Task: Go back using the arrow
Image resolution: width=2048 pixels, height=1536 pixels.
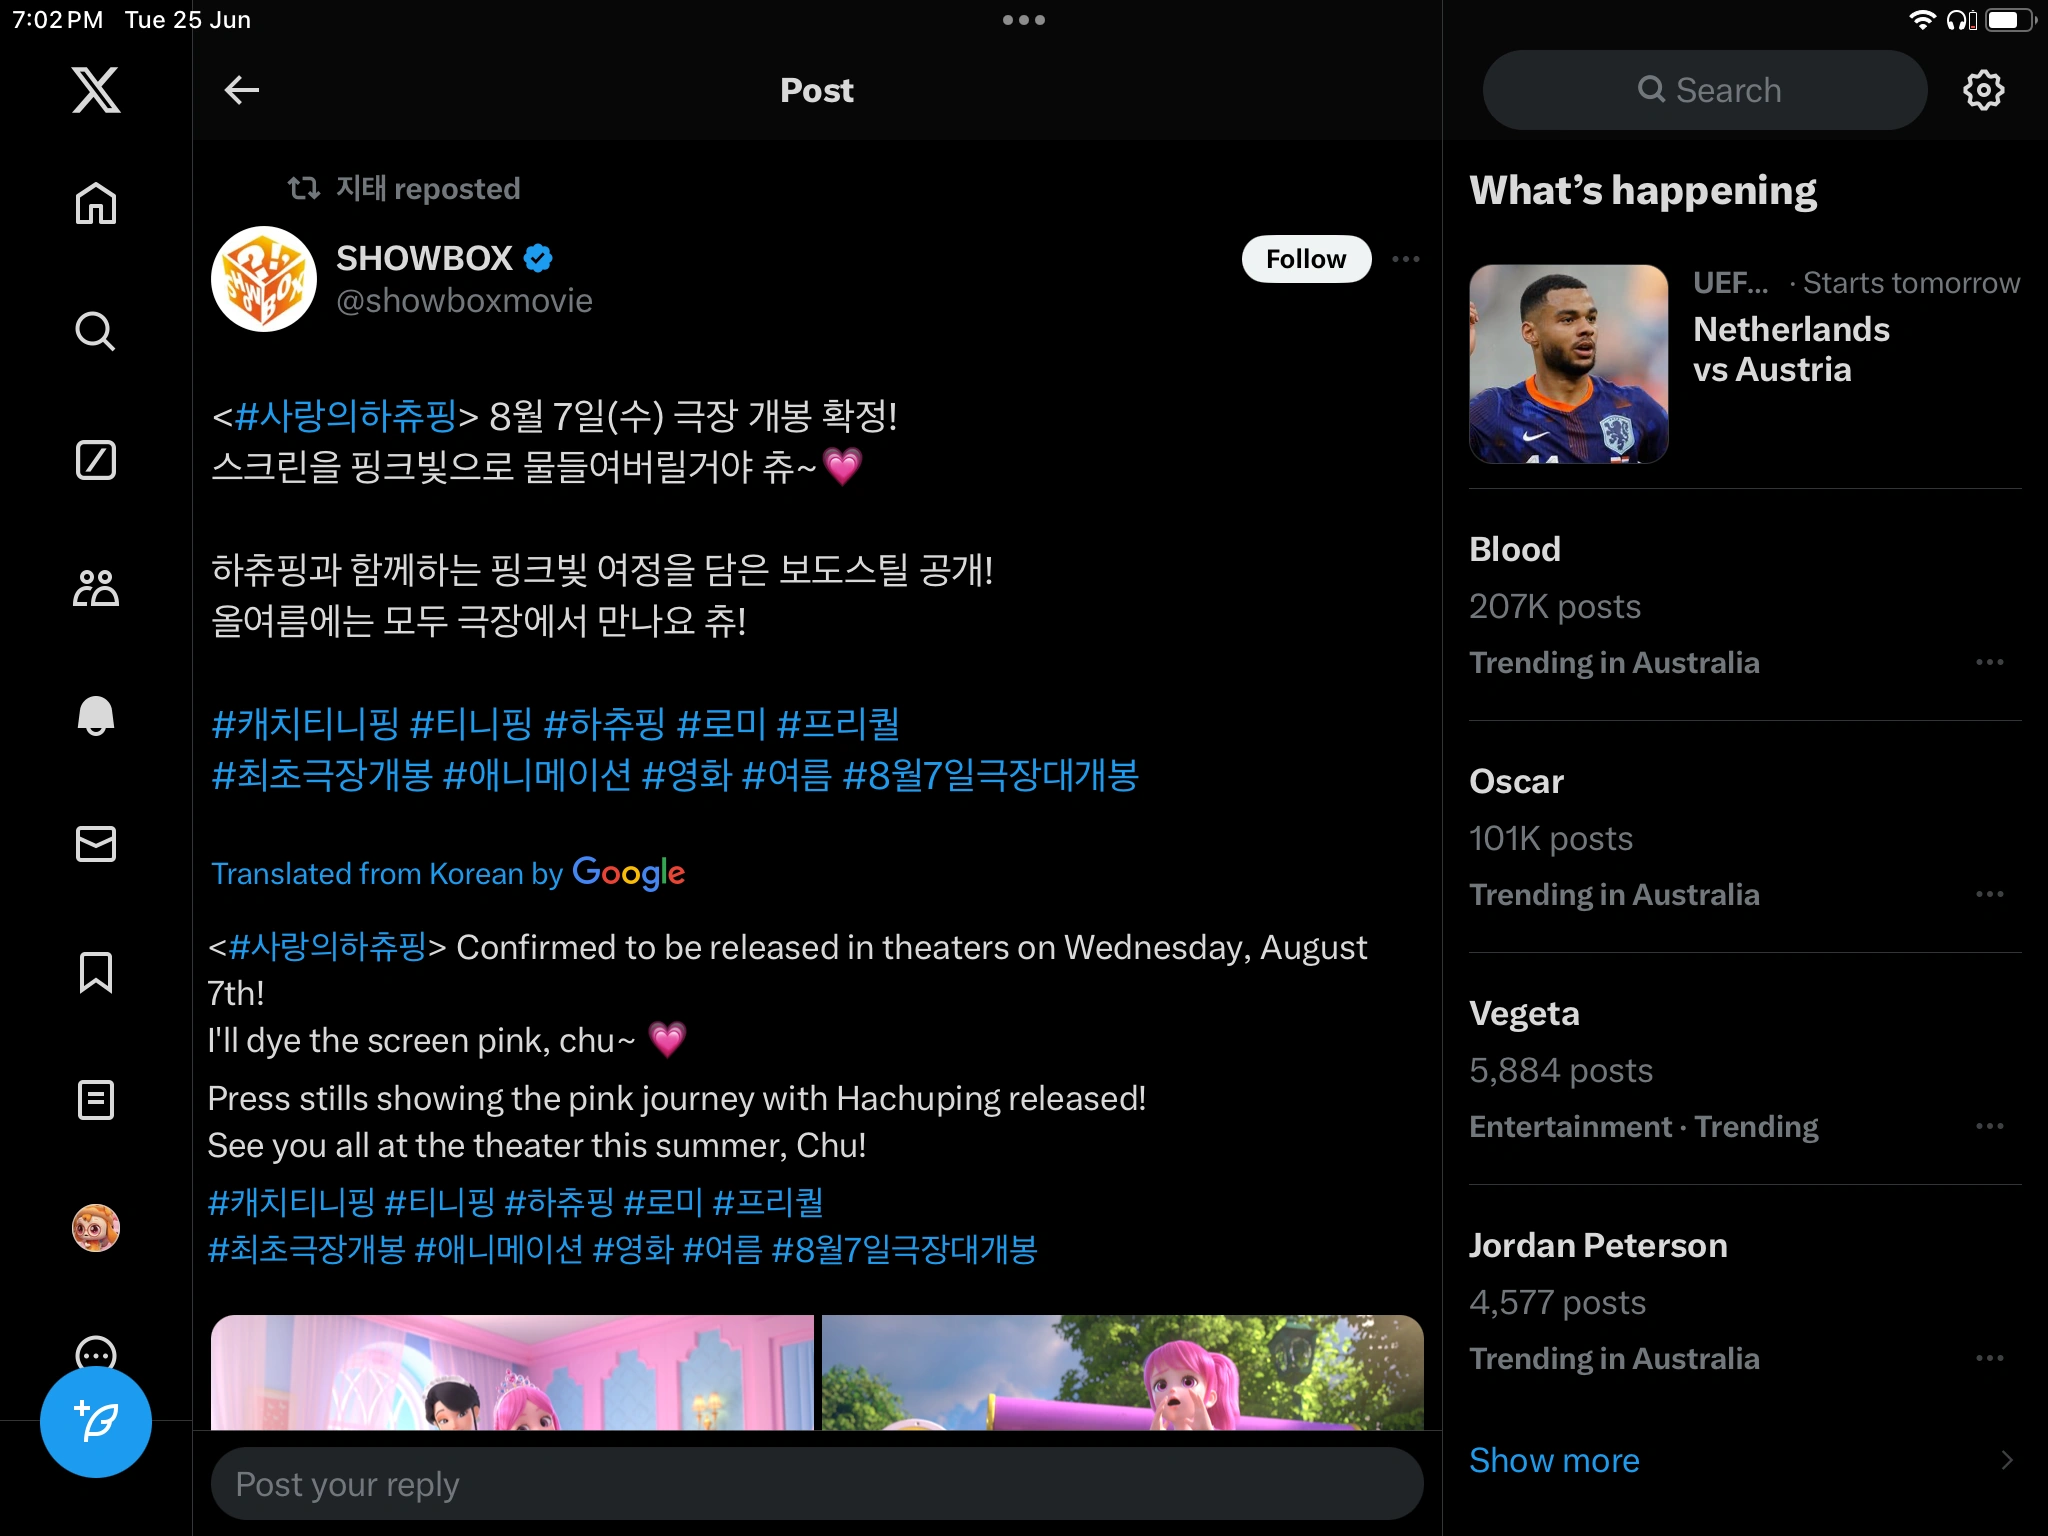Action: [241, 90]
